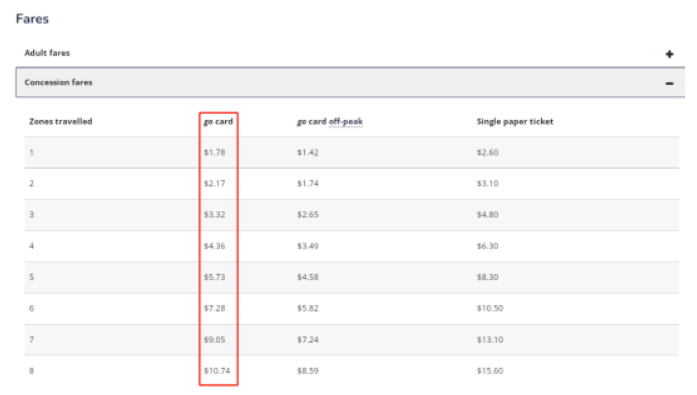
Task: Select off-peak fare $2.65
Action: pos(308,215)
